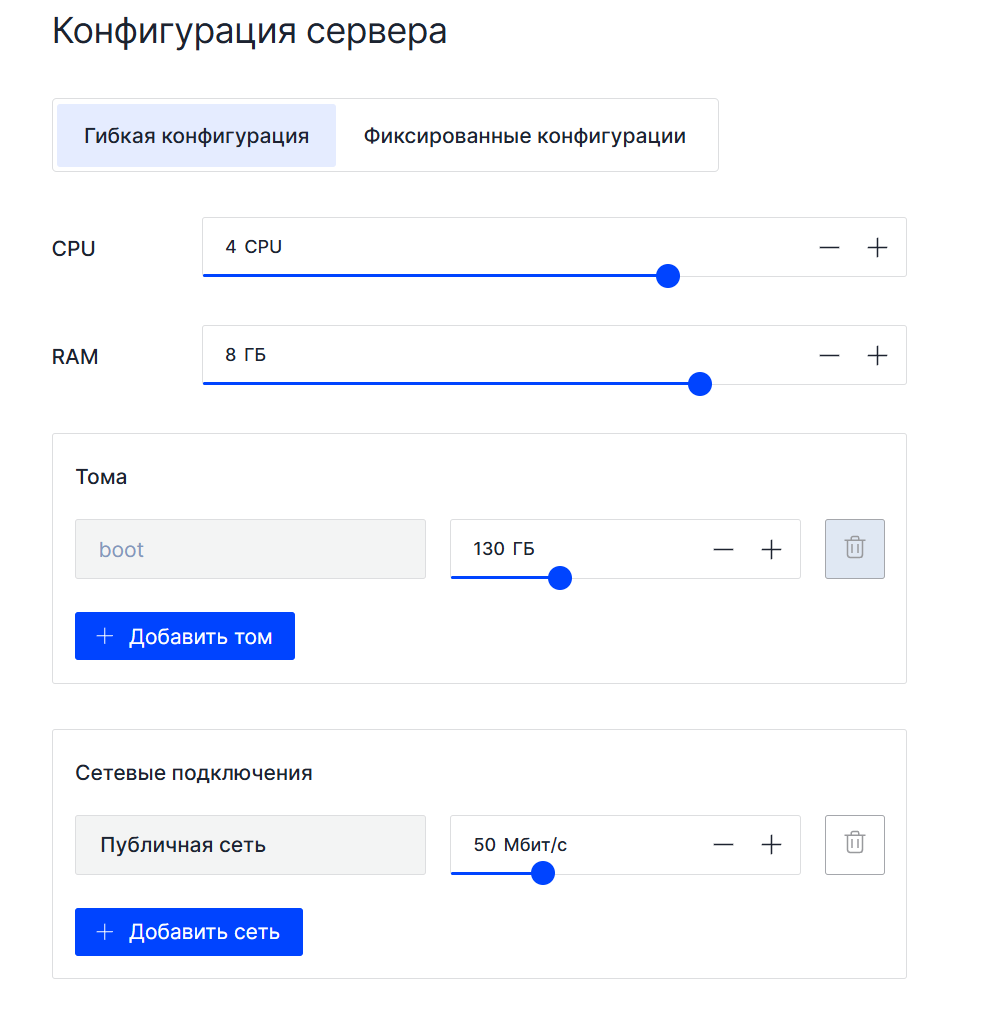The width and height of the screenshot is (982, 1034).
Task: Delete the boot volume trash icon
Action: click(x=855, y=549)
